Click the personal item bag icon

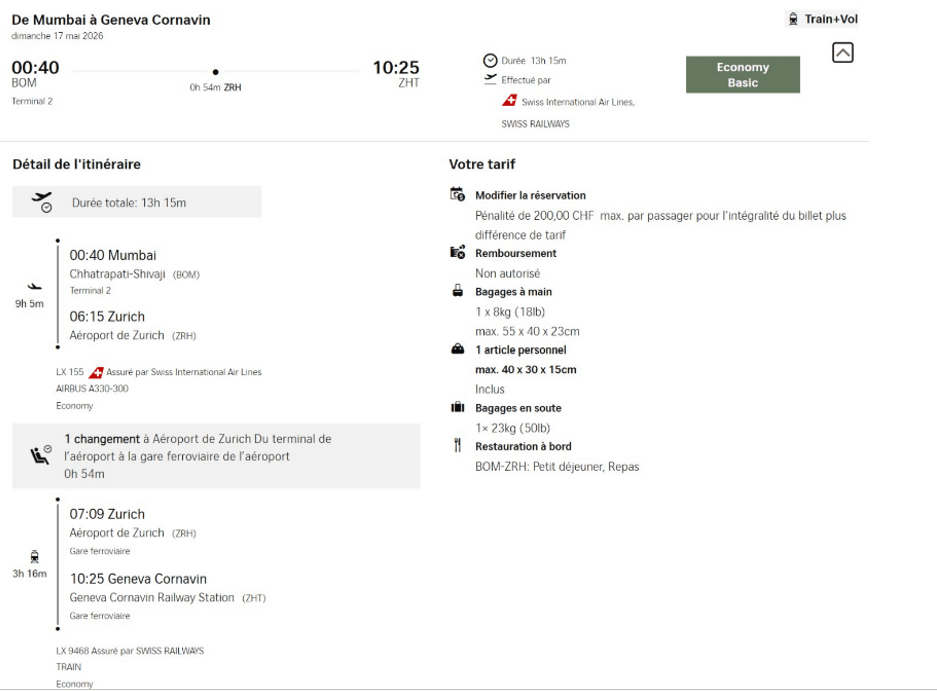tap(458, 350)
